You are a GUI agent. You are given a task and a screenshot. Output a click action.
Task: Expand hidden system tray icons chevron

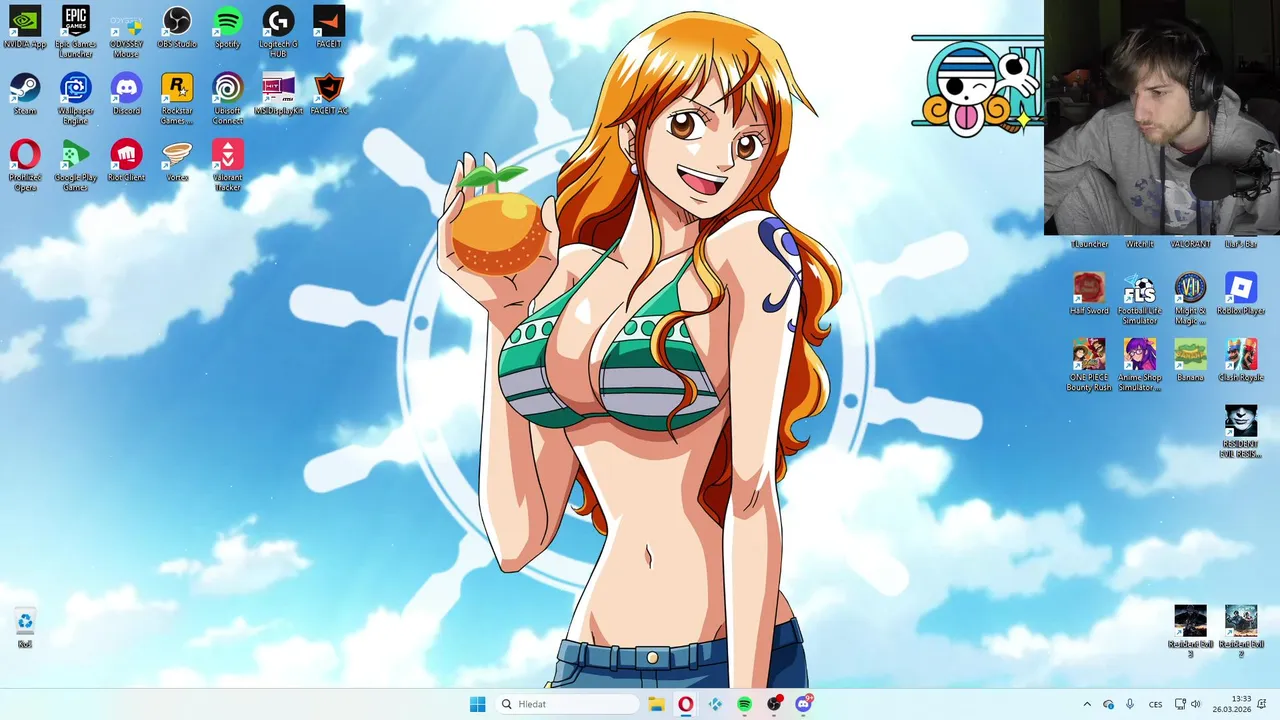pyautogui.click(x=1087, y=704)
